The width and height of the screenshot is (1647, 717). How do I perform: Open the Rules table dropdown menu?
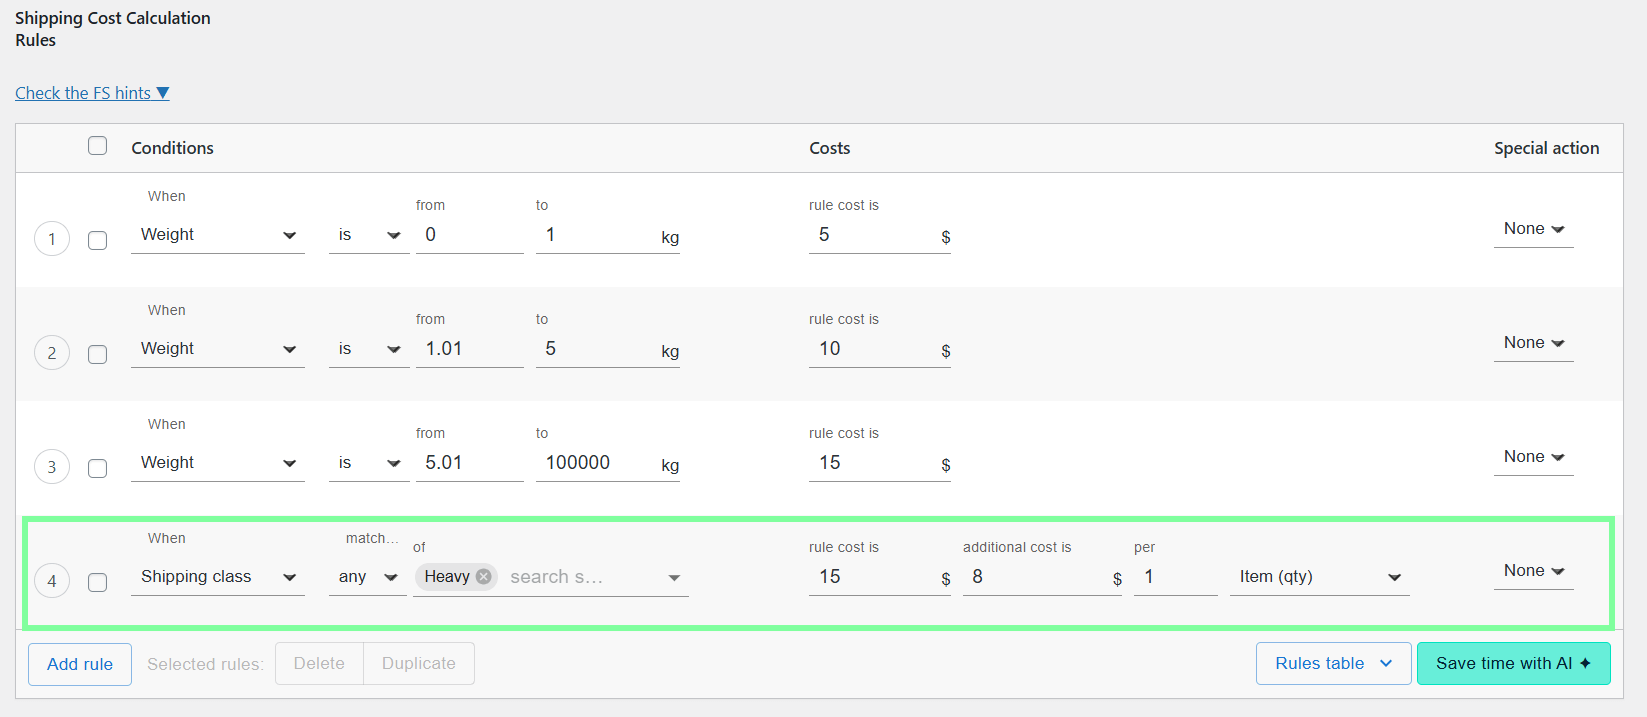click(1333, 664)
